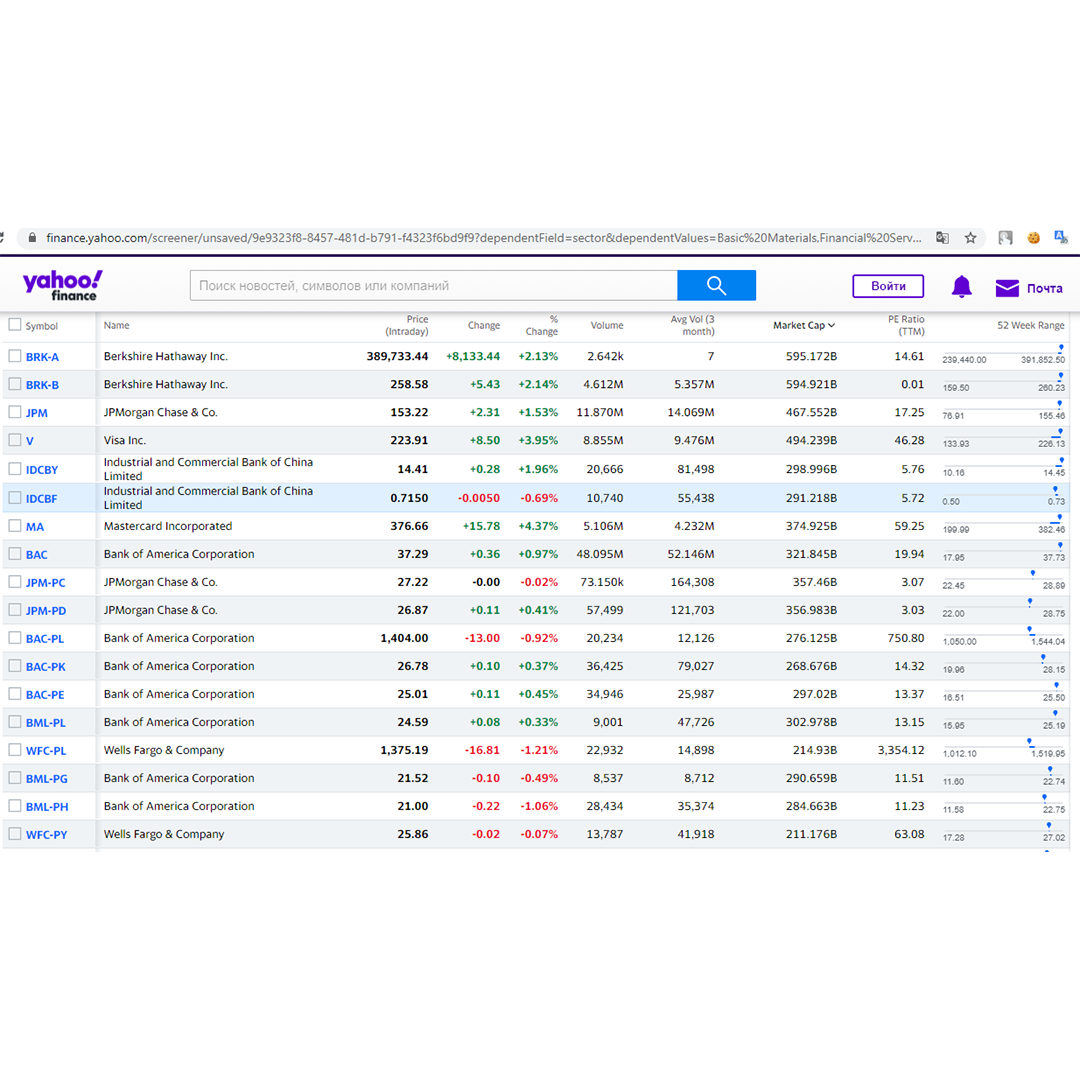Image resolution: width=1080 pixels, height=1080 pixels.
Task: Sort by Price (Intraday) column header
Action: [x=407, y=325]
